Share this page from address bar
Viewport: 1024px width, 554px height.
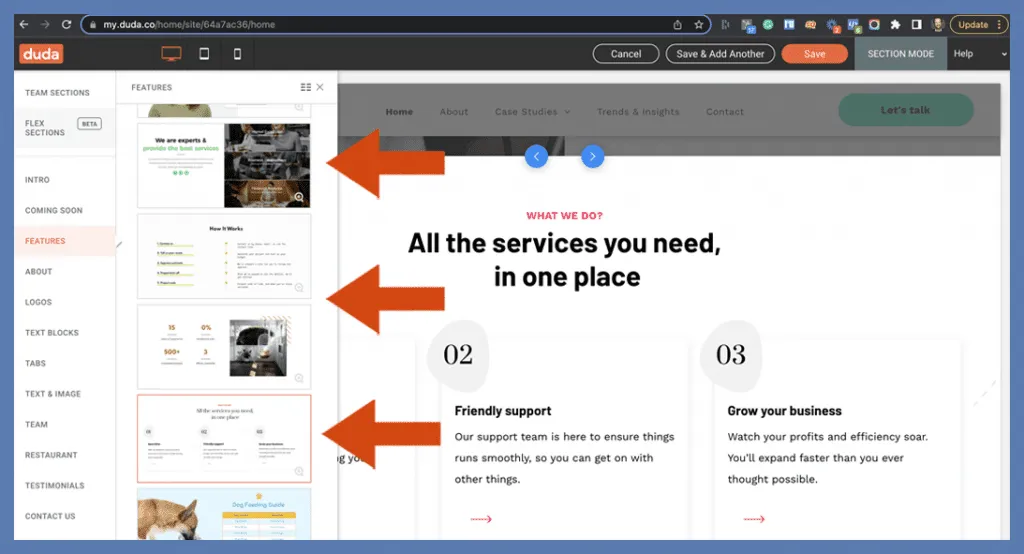pyautogui.click(x=677, y=25)
